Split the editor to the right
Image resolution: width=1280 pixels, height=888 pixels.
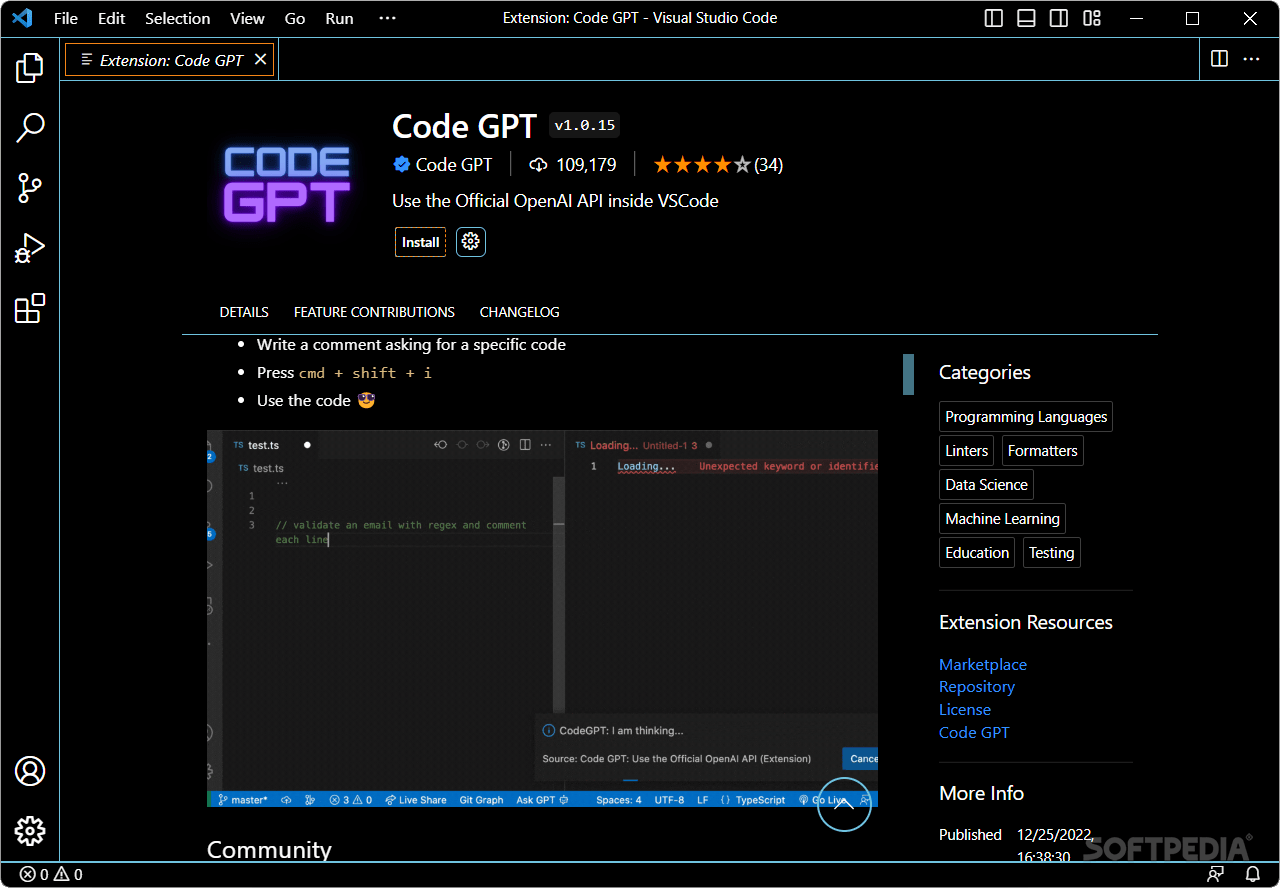(1219, 59)
